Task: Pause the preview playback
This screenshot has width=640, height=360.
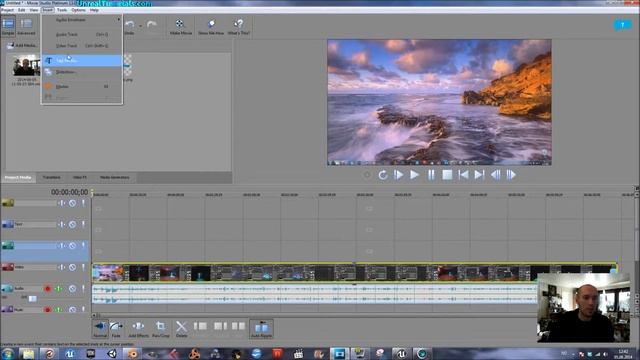Action: (431, 175)
